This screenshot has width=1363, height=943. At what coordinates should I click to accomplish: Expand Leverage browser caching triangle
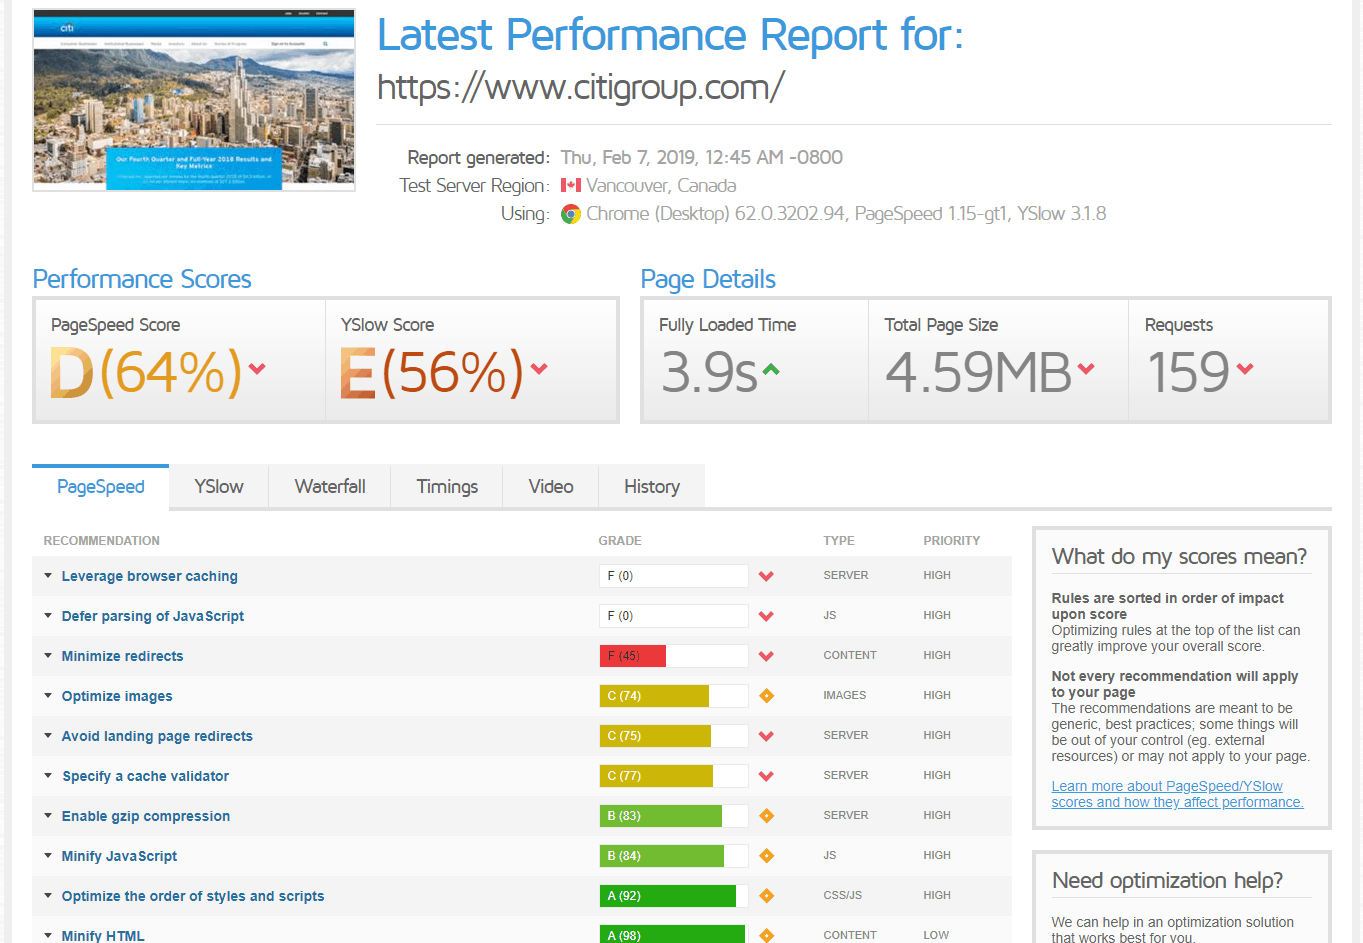(x=48, y=575)
